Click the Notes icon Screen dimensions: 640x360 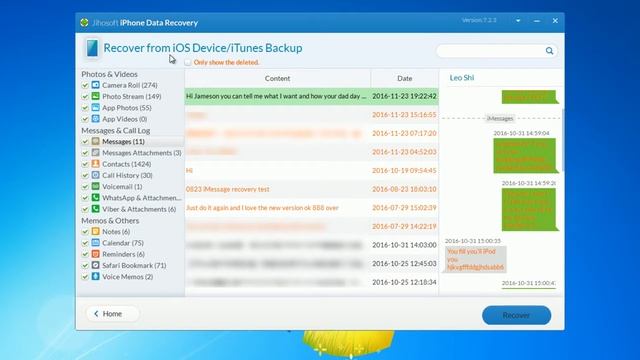(96, 231)
